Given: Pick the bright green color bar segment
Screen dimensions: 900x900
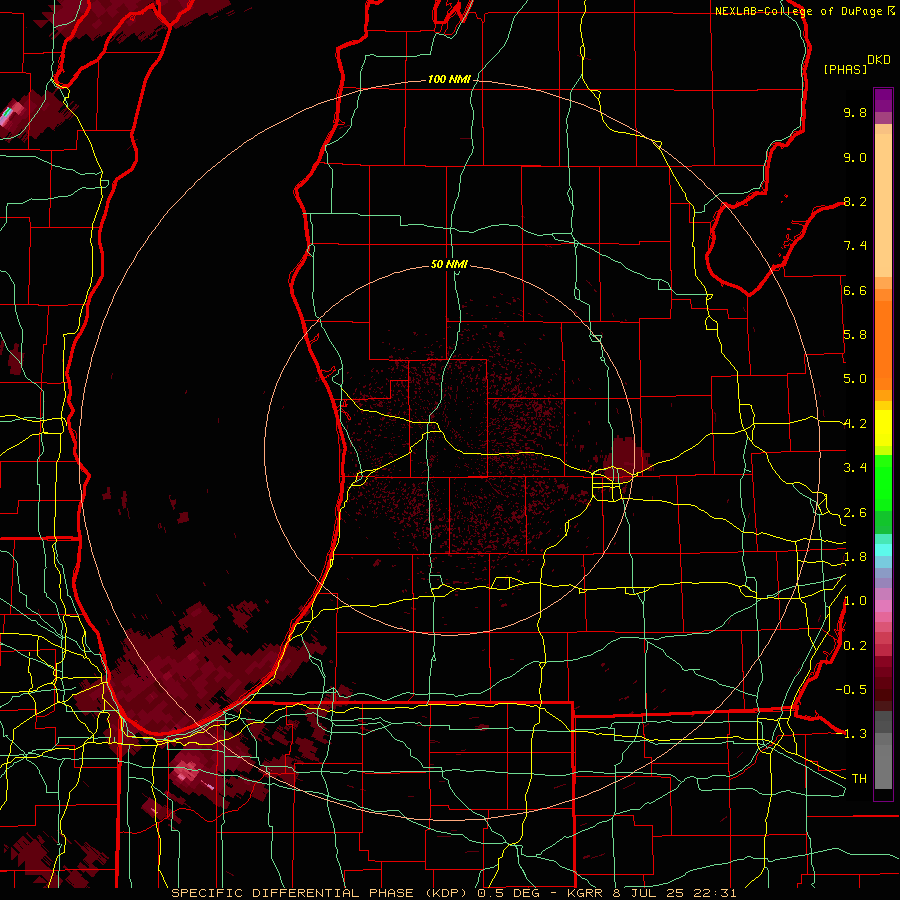Looking at the screenshot, I should click(883, 483).
